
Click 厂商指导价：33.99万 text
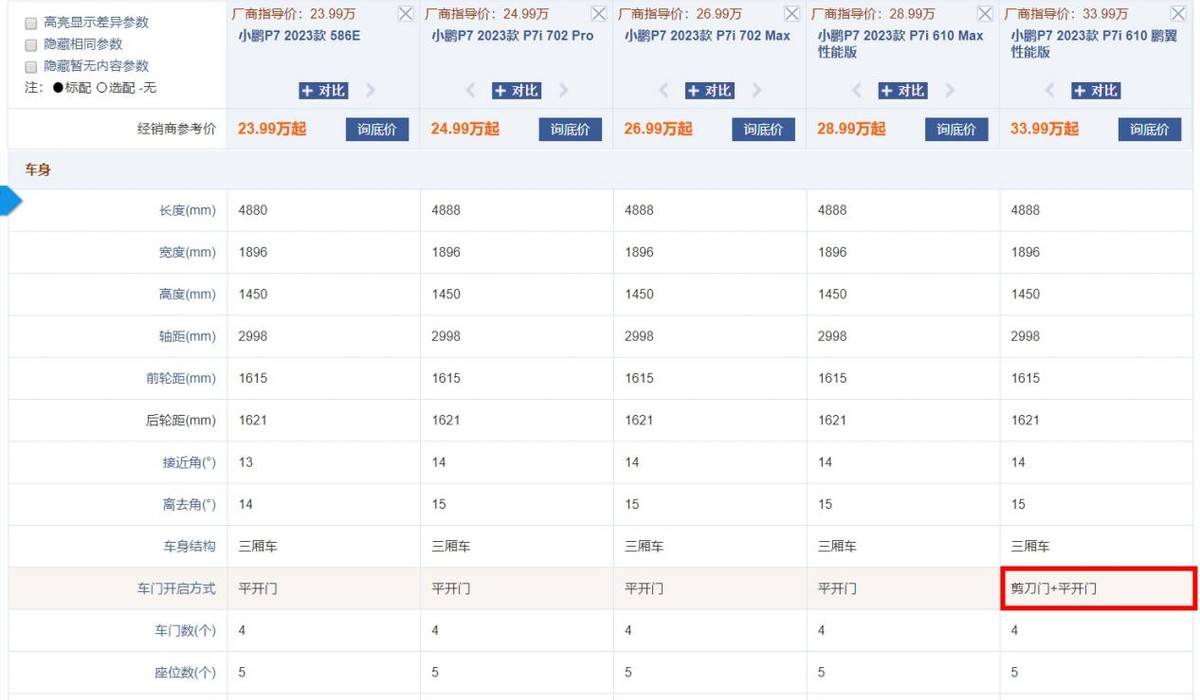pos(1066,14)
